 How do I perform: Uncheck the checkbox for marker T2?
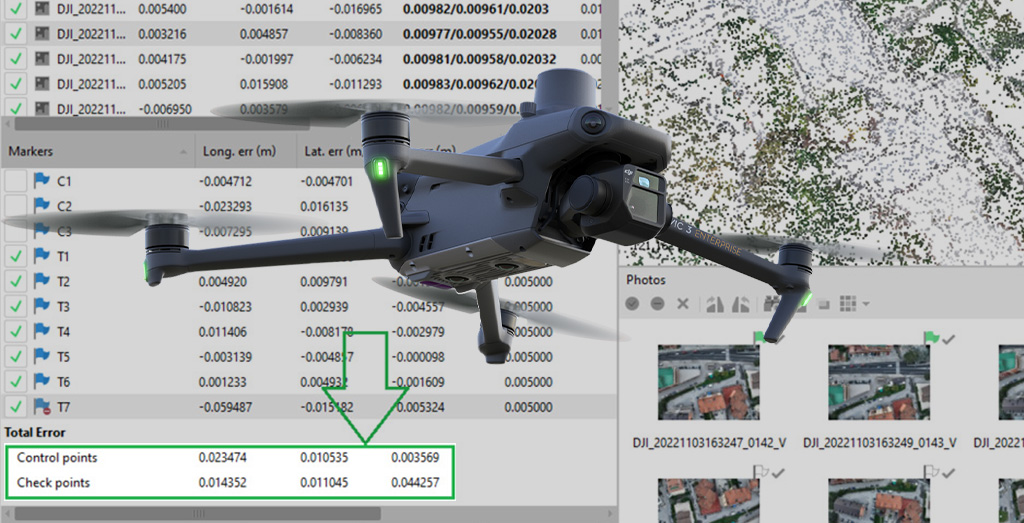[16, 281]
